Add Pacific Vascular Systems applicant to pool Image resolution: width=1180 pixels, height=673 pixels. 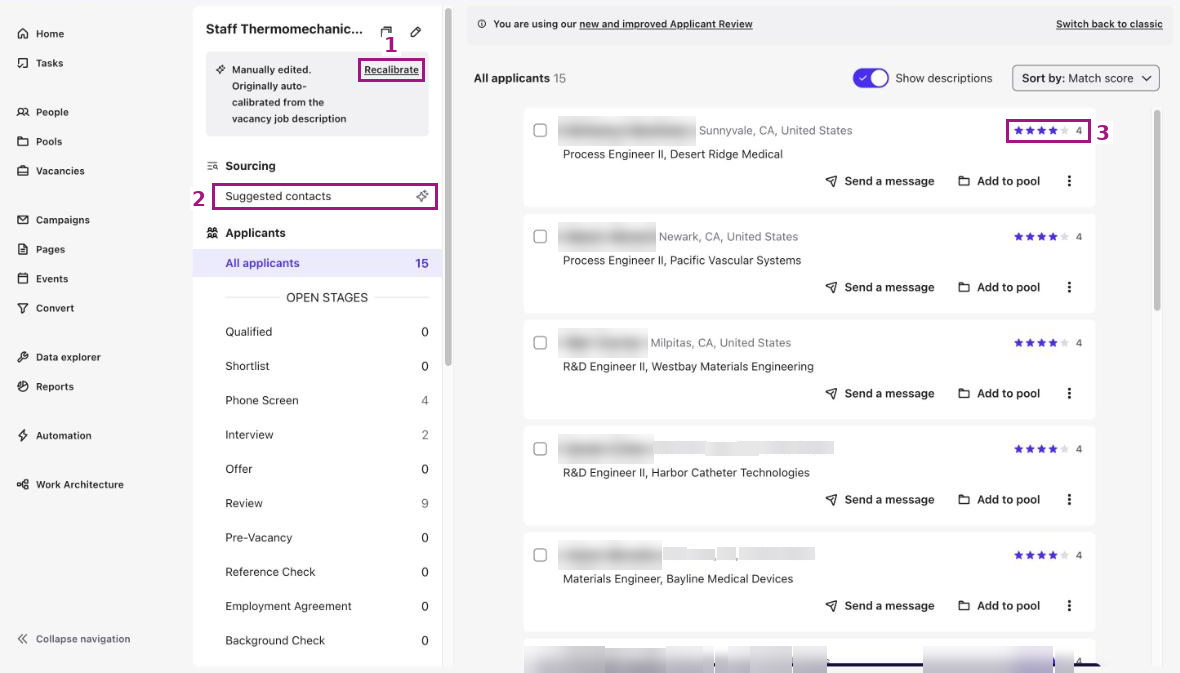pyautogui.click(x=999, y=288)
